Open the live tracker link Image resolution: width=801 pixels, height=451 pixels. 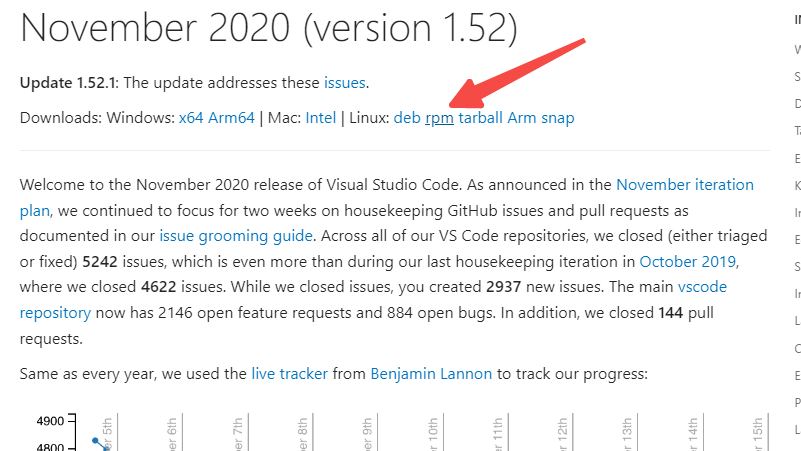pyautogui.click(x=289, y=374)
